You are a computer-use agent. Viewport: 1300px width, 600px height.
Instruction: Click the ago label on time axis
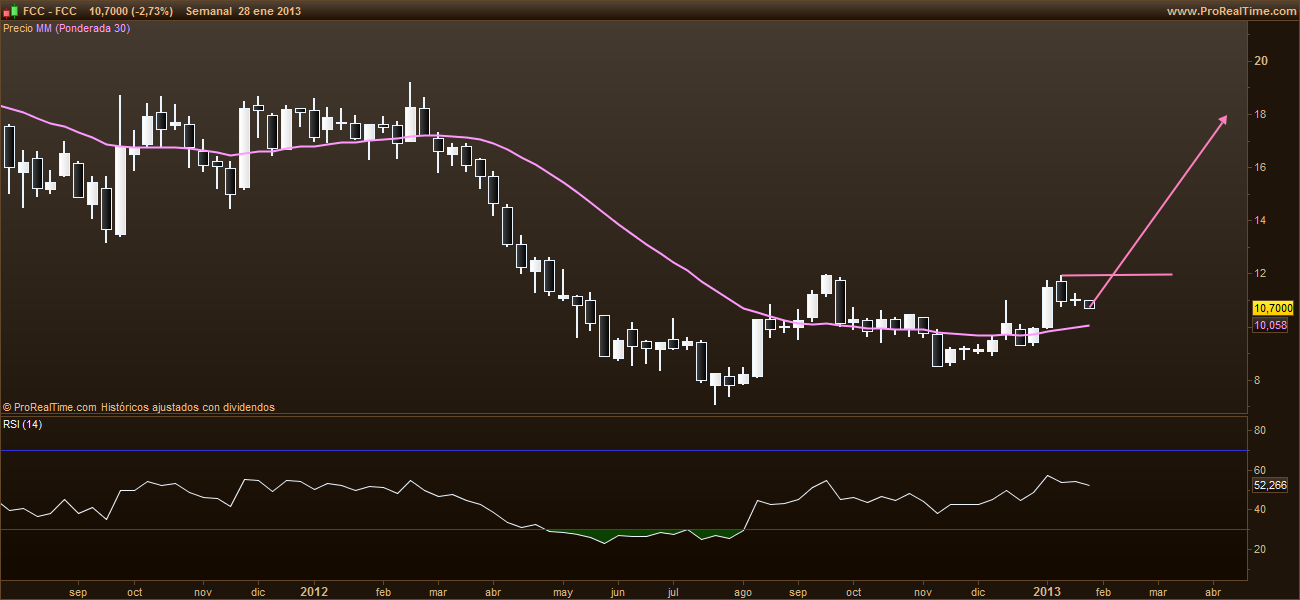click(742, 591)
